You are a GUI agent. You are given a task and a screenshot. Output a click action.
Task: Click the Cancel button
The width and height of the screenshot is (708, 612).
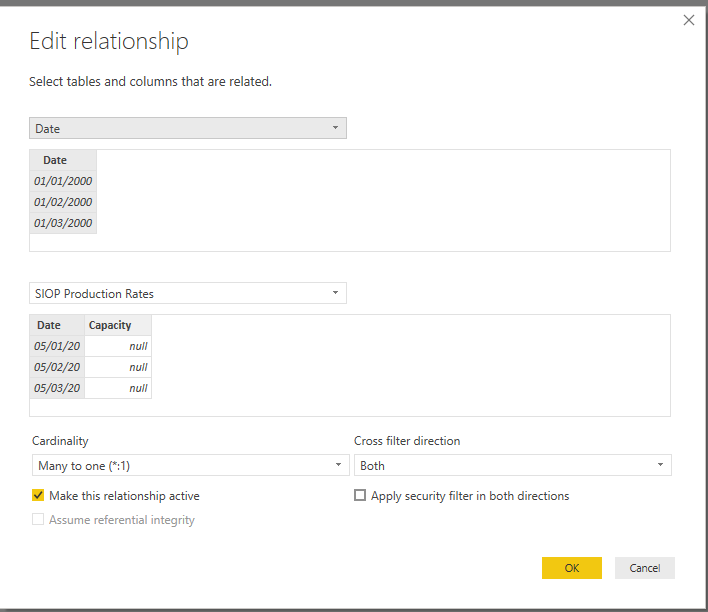coord(644,568)
